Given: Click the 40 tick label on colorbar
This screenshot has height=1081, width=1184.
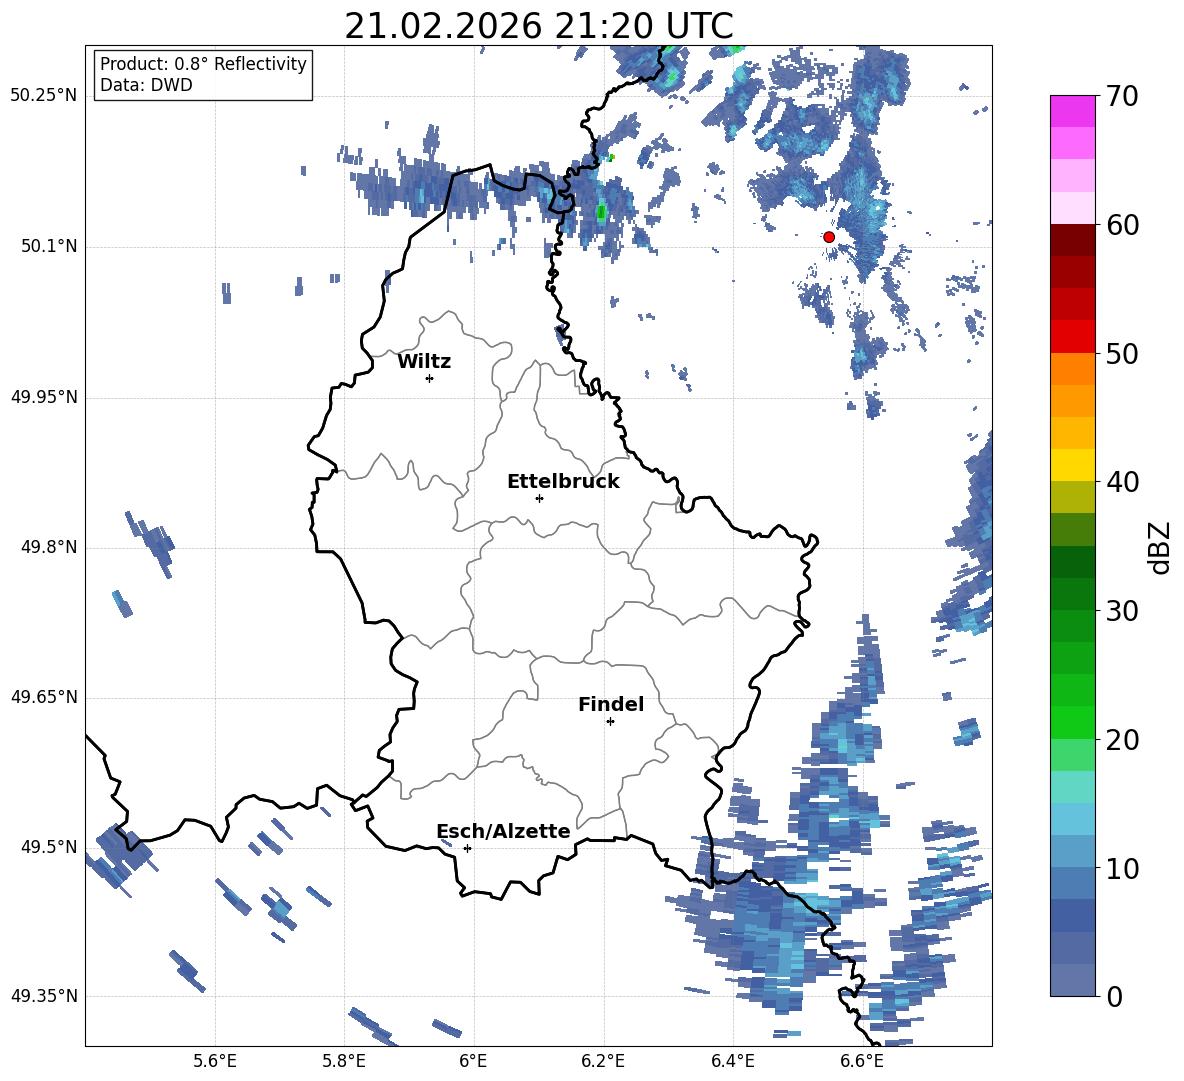Looking at the screenshot, I should (1122, 482).
